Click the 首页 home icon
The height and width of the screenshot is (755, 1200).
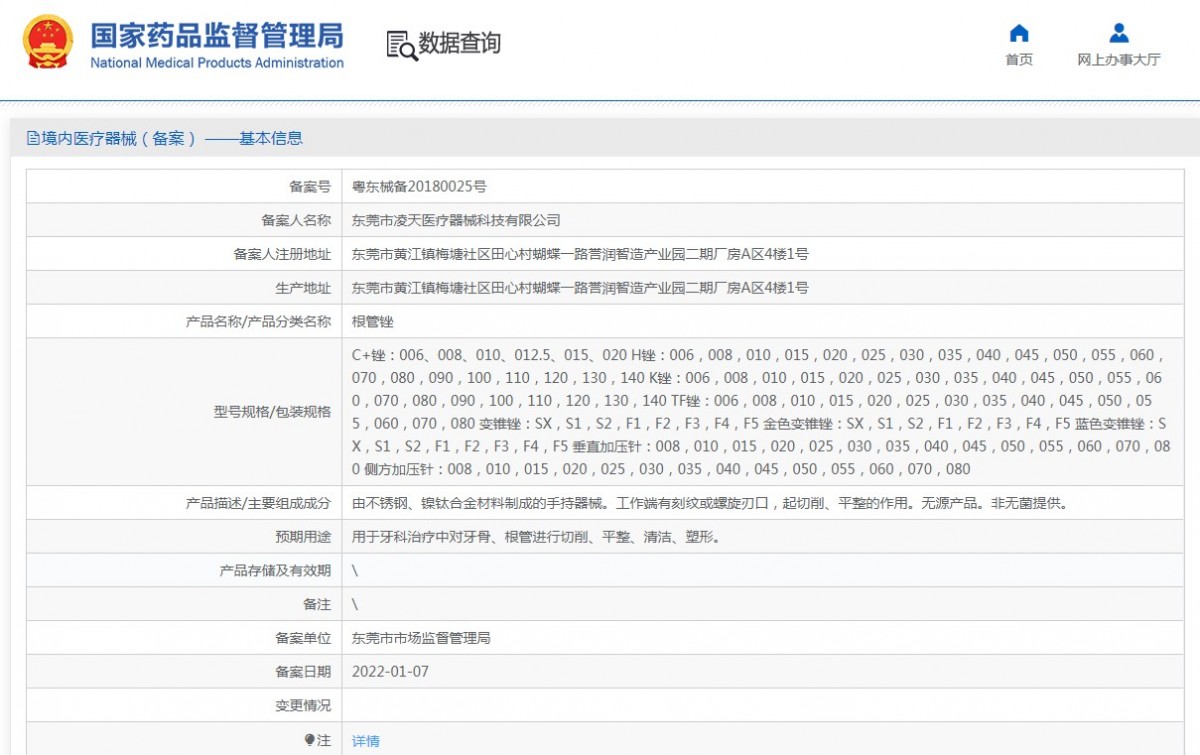click(1019, 33)
